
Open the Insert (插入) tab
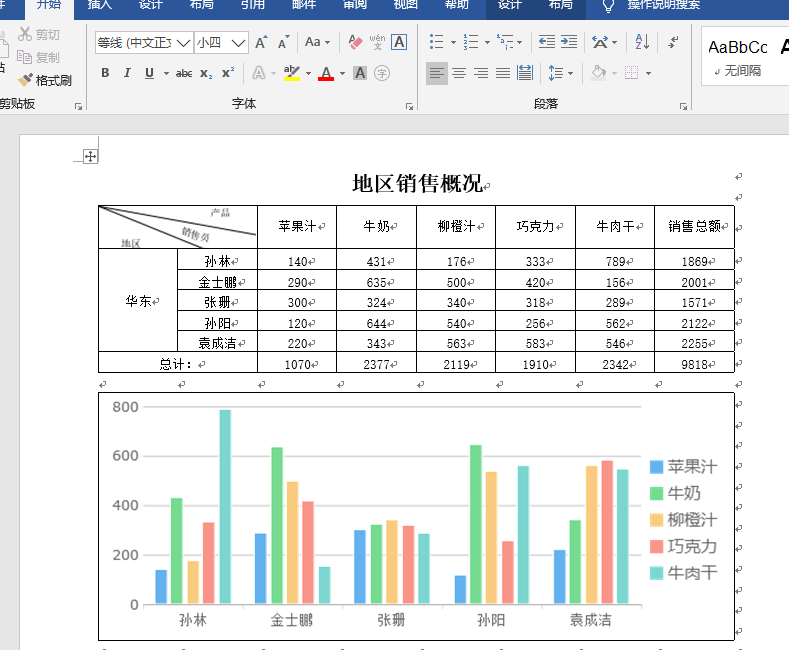pyautogui.click(x=100, y=5)
